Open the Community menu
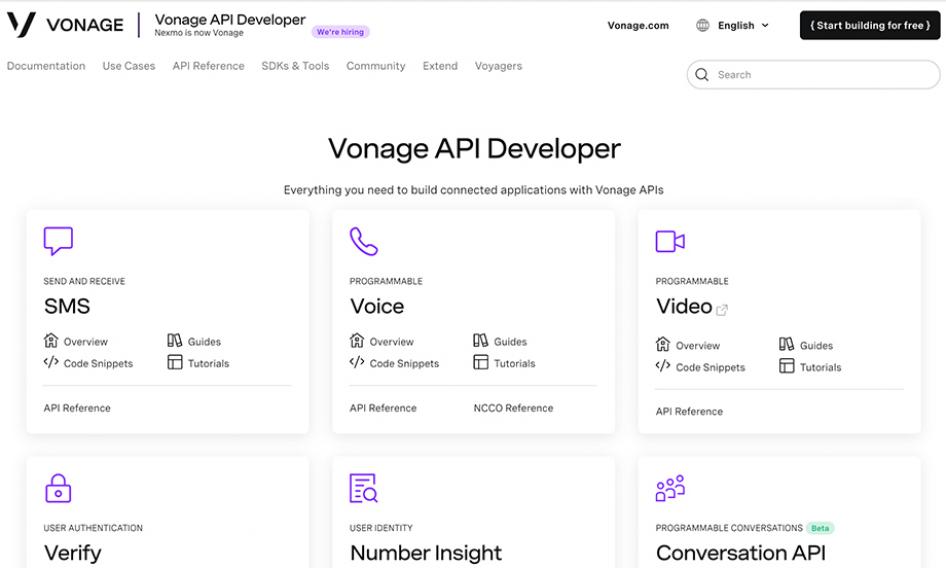The height and width of the screenshot is (568, 946). [x=376, y=66]
